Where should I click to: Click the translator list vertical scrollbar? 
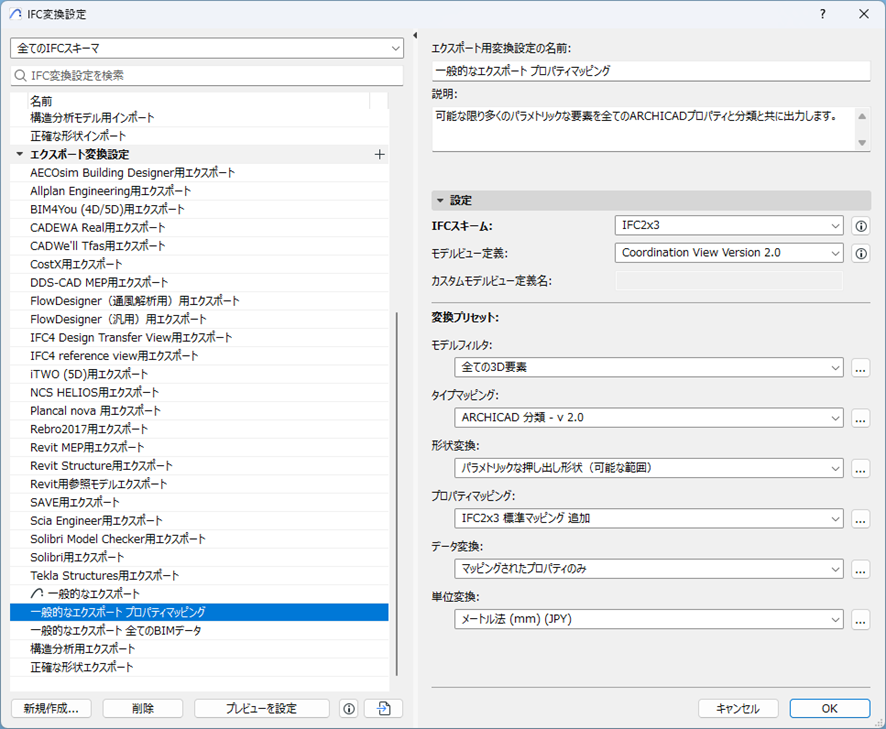point(397,493)
